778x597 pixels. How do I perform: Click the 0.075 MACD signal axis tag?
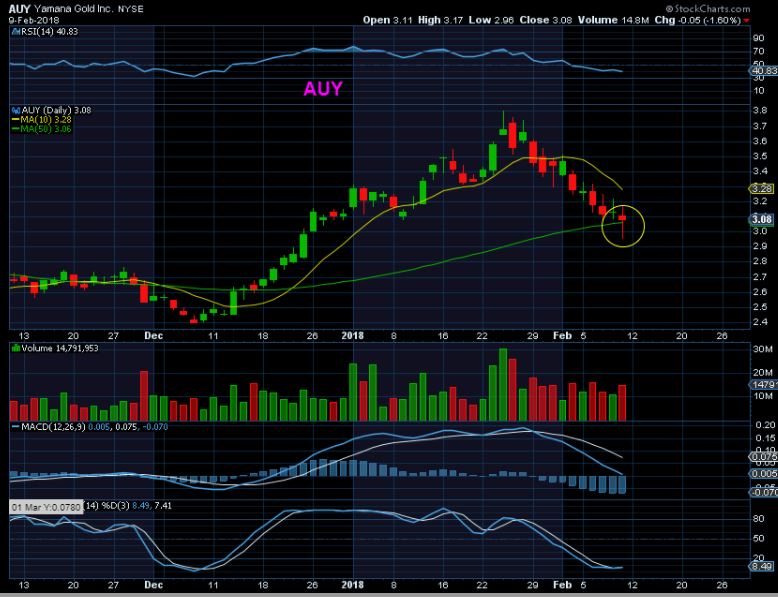click(x=763, y=457)
